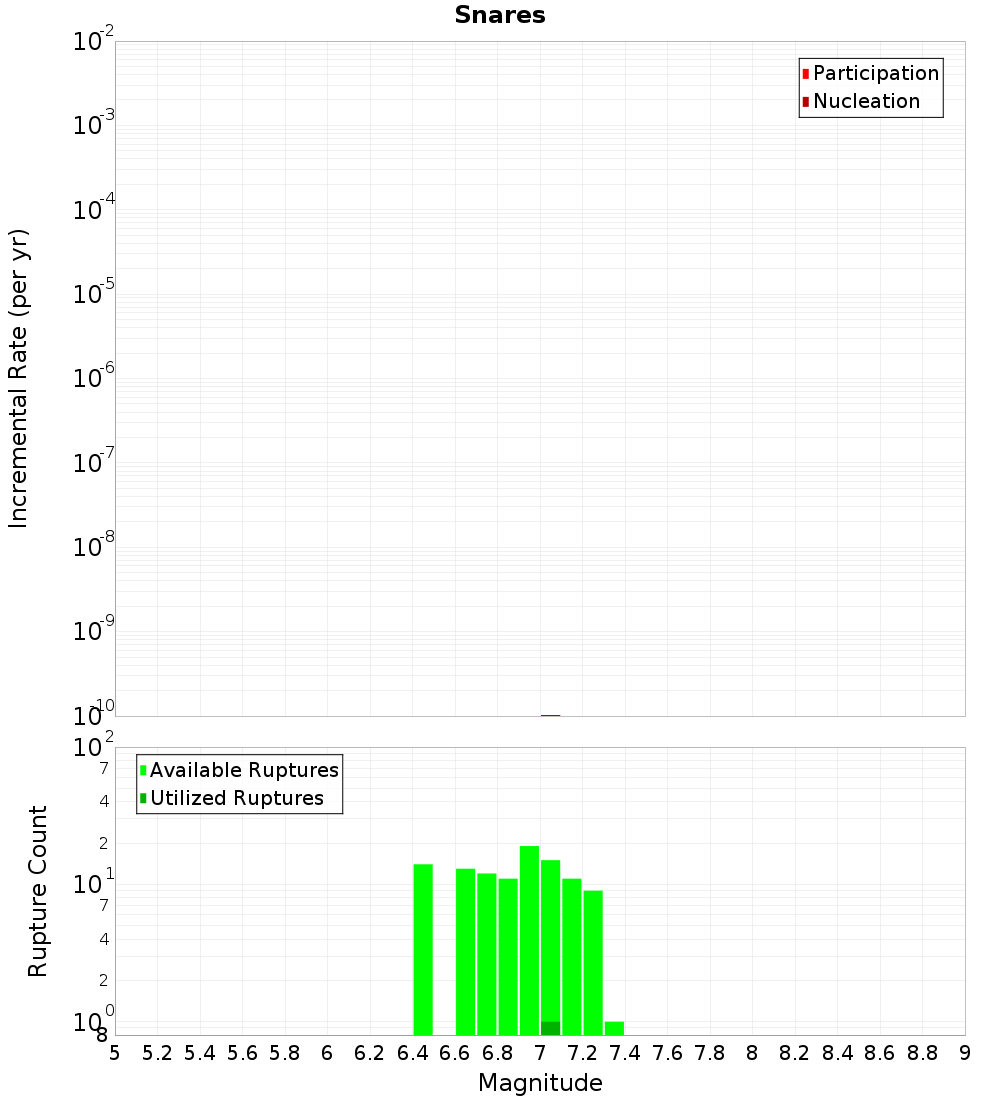
Task: Click the x-axis tick label 7.4
Action: coord(625,1053)
